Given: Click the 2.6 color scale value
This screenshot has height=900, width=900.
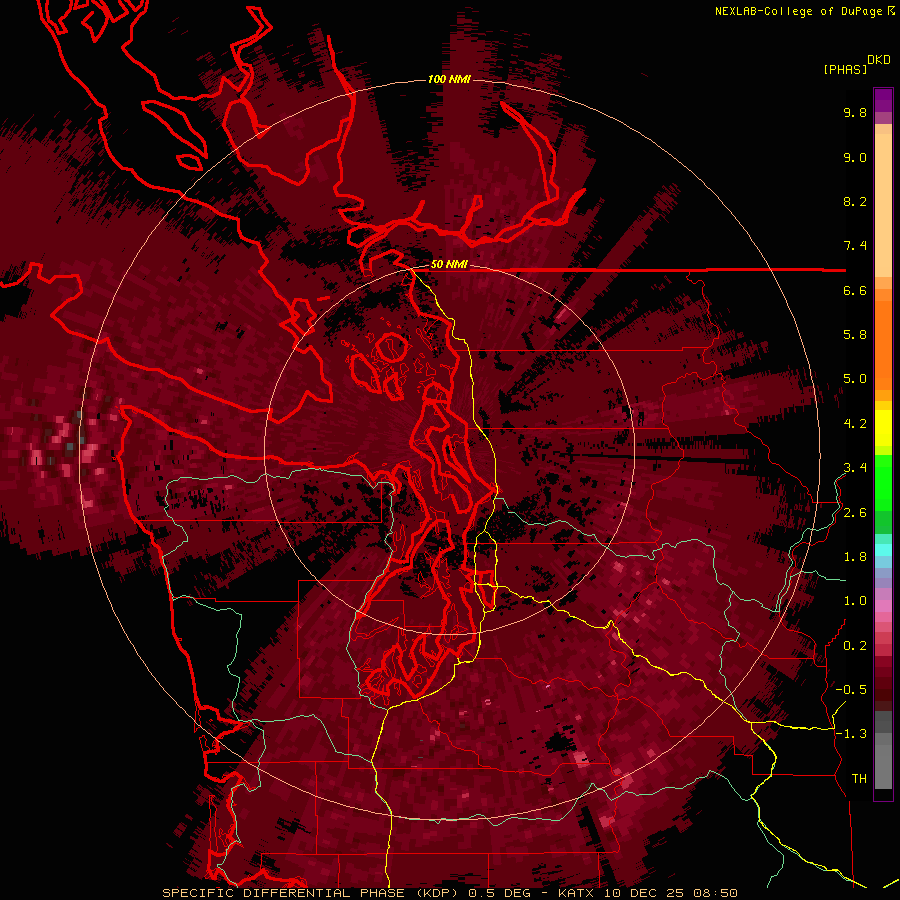Looking at the screenshot, I should click(x=855, y=513).
